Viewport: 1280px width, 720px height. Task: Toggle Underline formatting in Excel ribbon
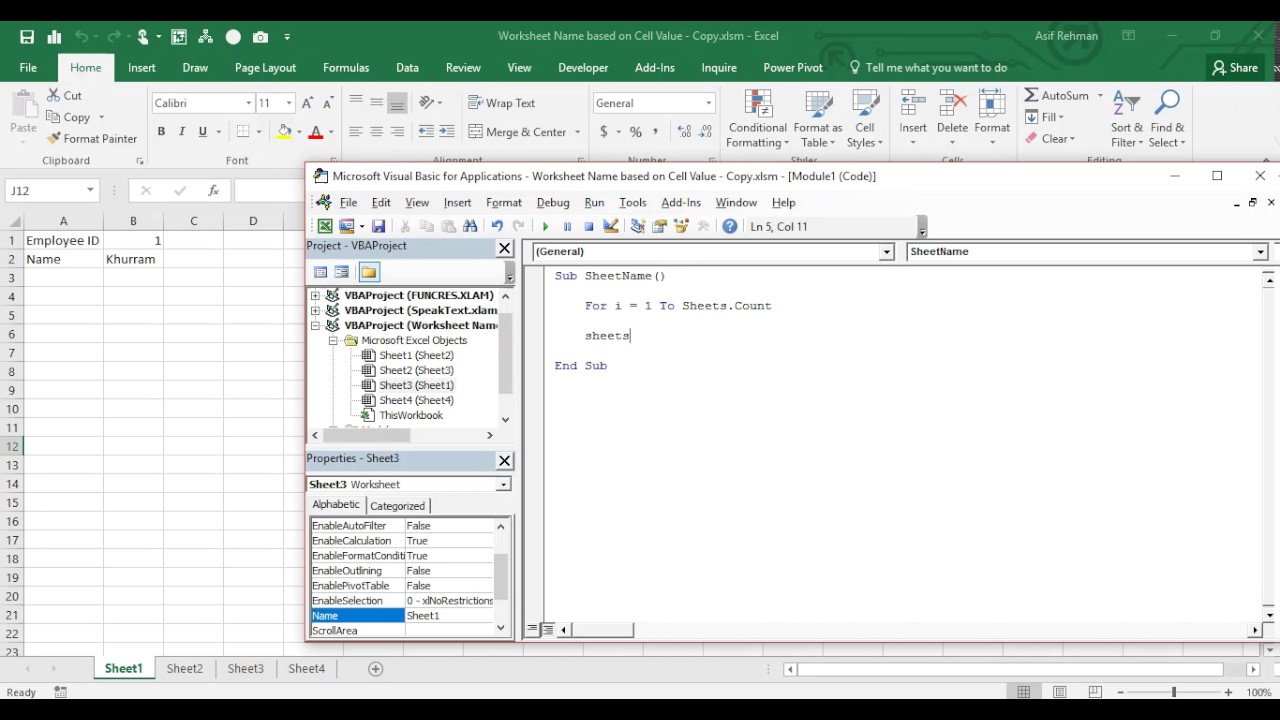(x=203, y=132)
